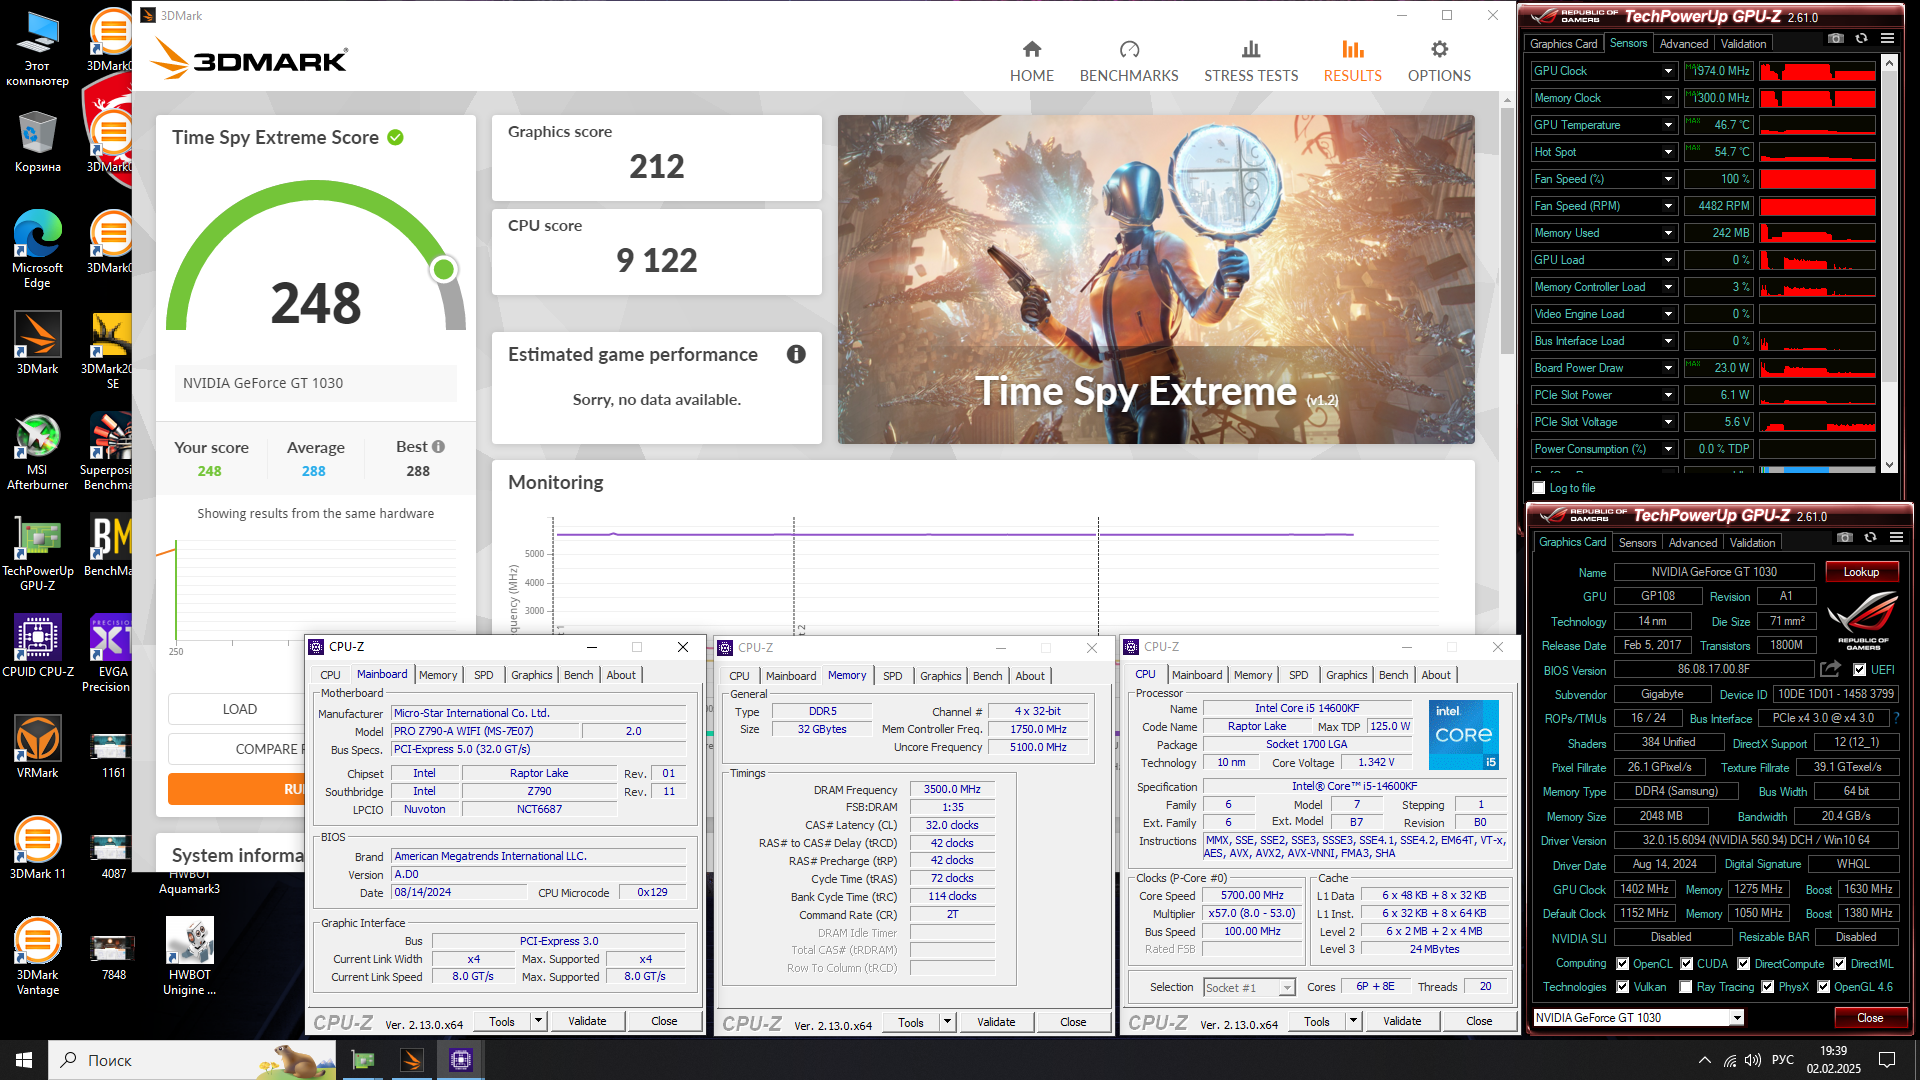Image resolution: width=1920 pixels, height=1080 pixels.
Task: Open the RESULTS section in 3DMark
Action: point(1352,61)
